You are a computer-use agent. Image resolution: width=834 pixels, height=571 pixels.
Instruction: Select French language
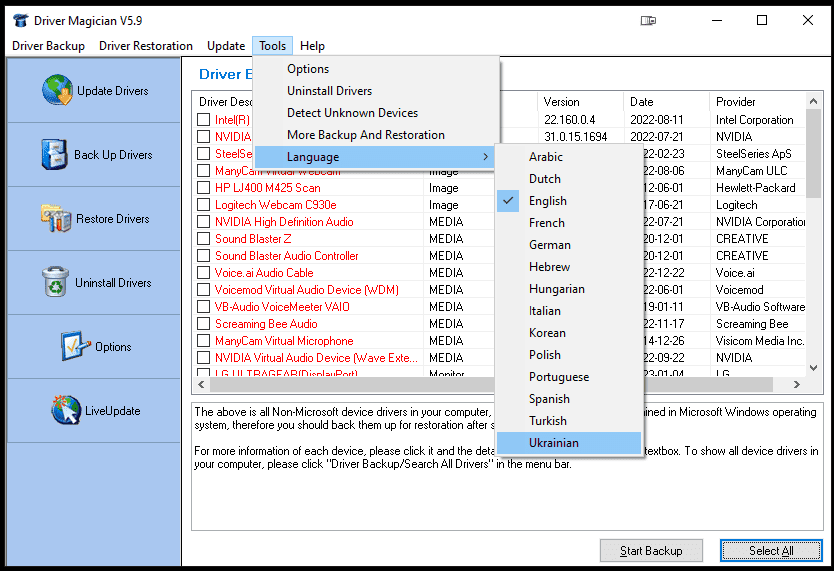[x=569, y=223]
